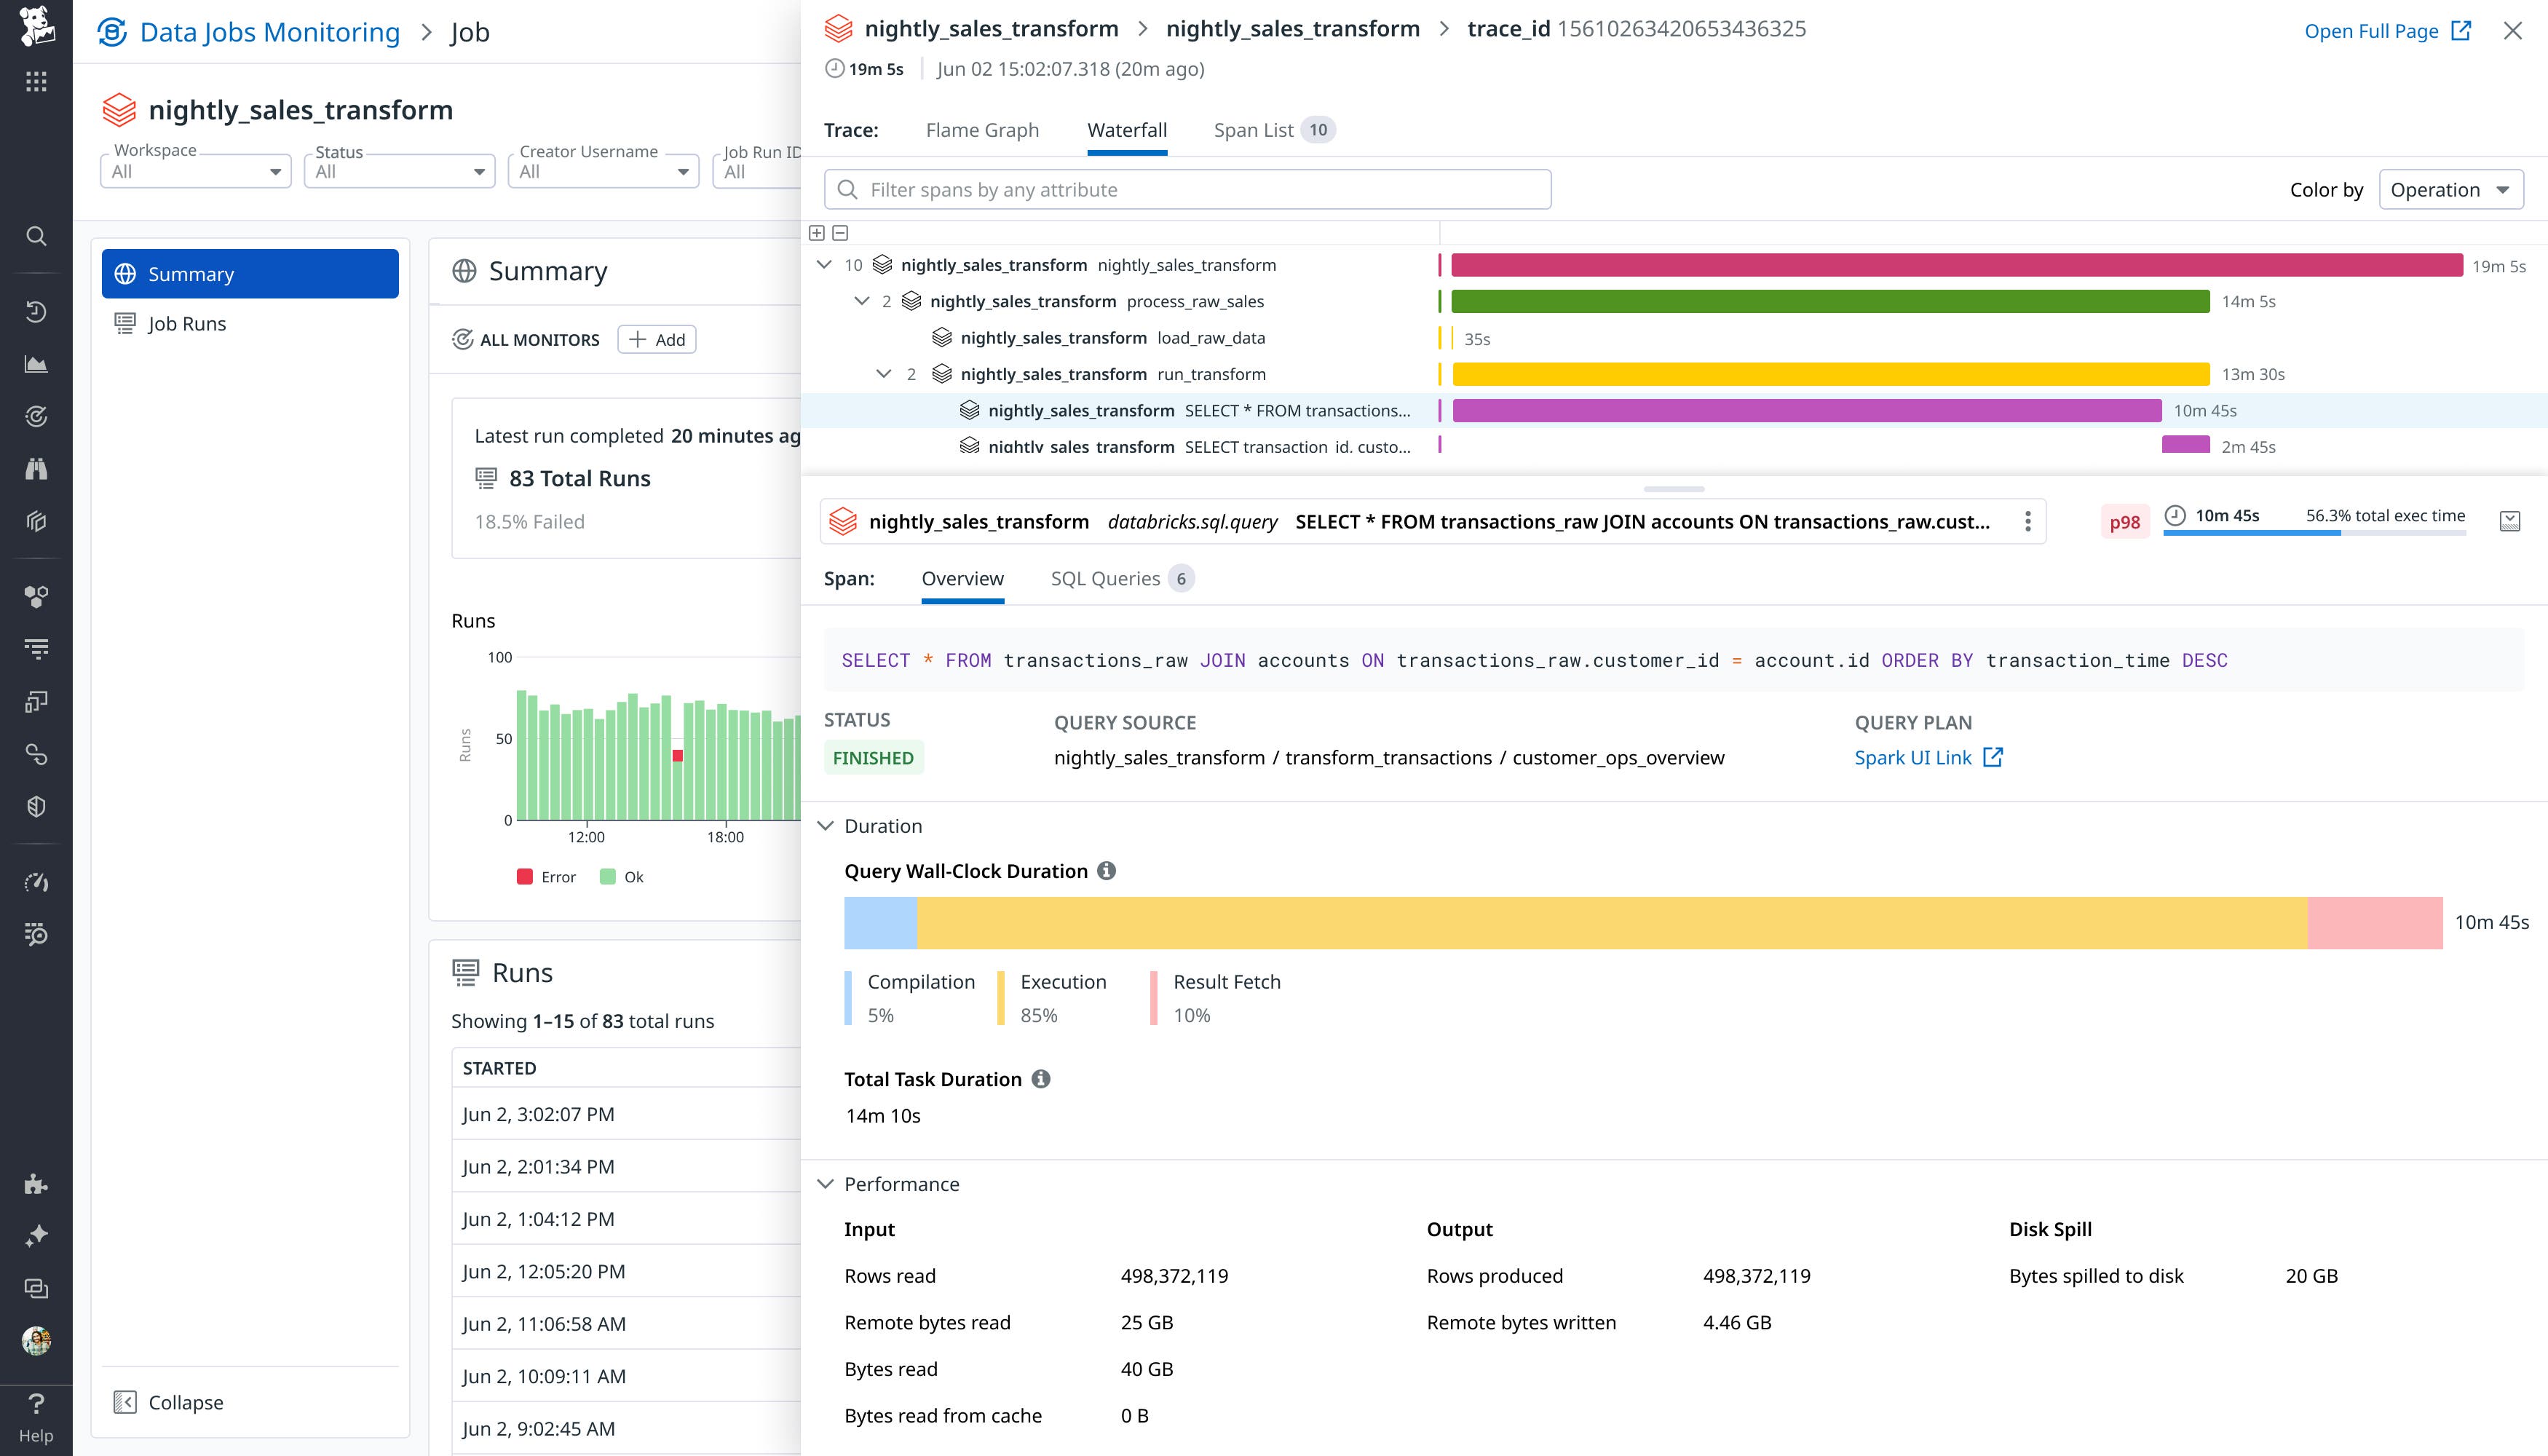Toggle the Error legend entry below the Runs chart

click(x=546, y=877)
